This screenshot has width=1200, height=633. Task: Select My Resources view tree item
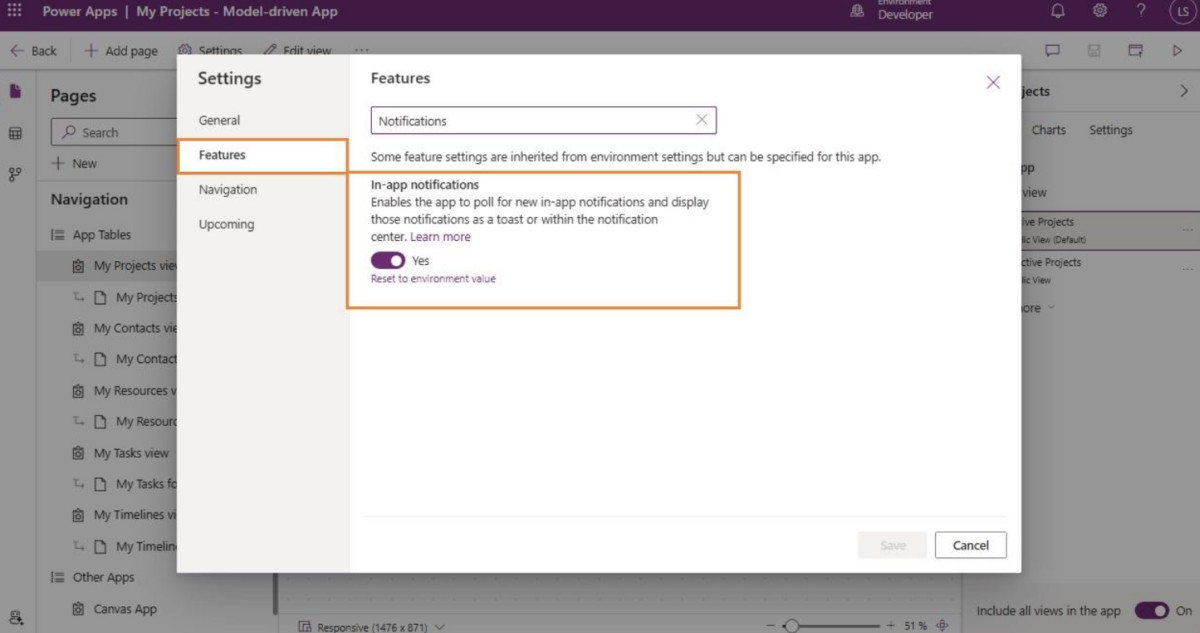point(125,391)
